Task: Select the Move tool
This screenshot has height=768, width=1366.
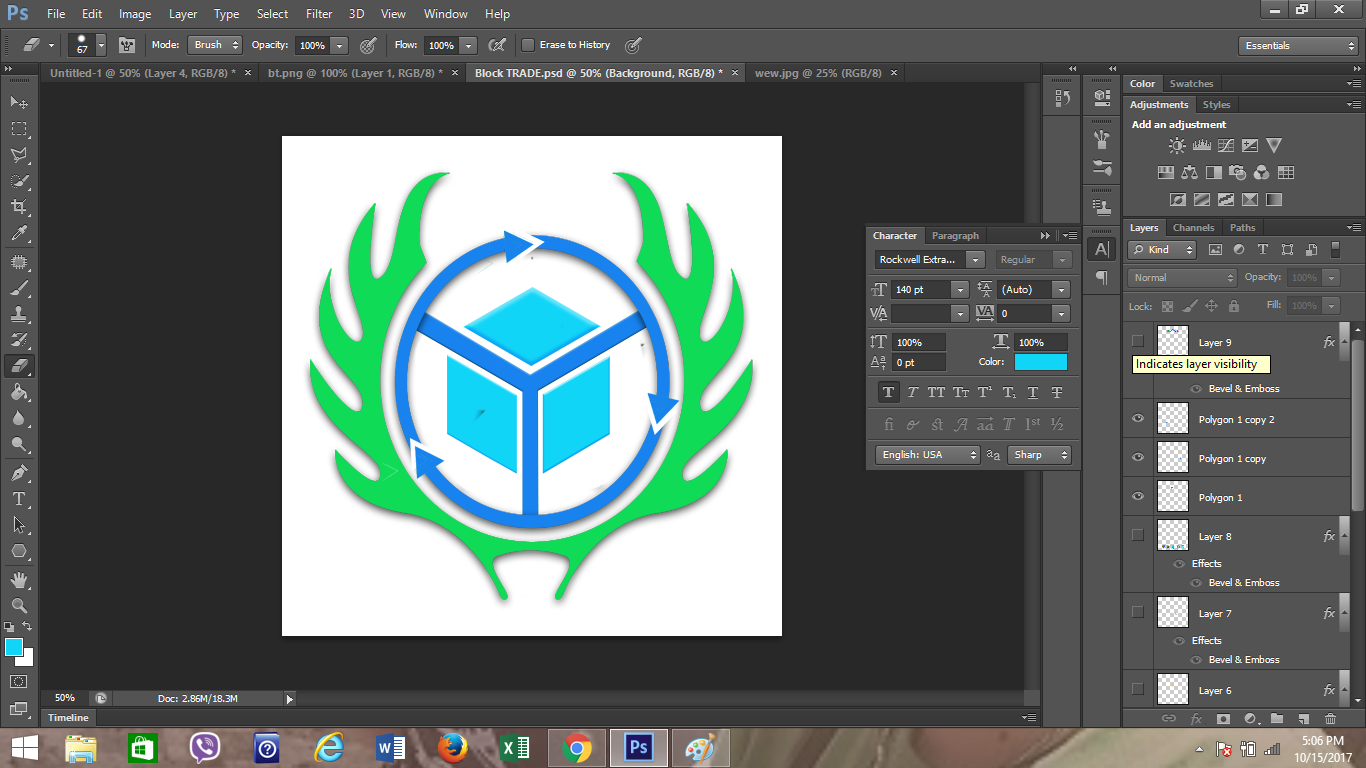Action: [19, 102]
